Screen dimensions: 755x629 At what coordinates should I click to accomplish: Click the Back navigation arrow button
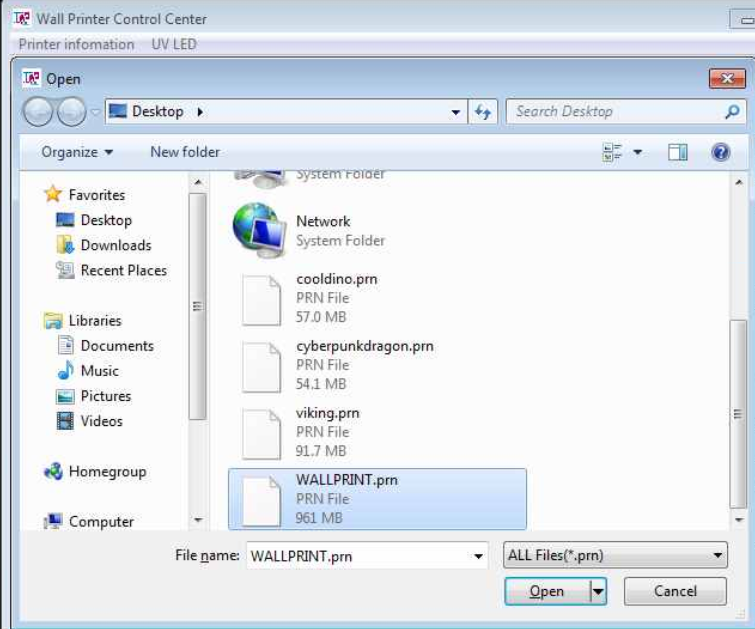(37, 112)
